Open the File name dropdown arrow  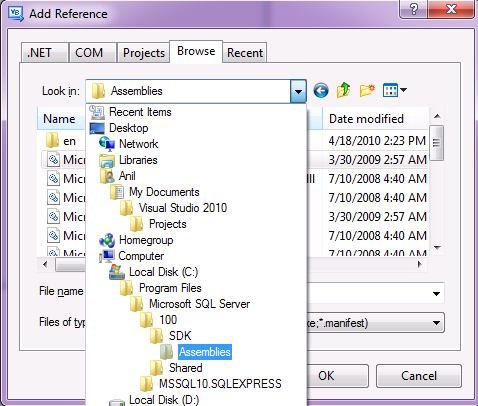[x=436, y=294]
